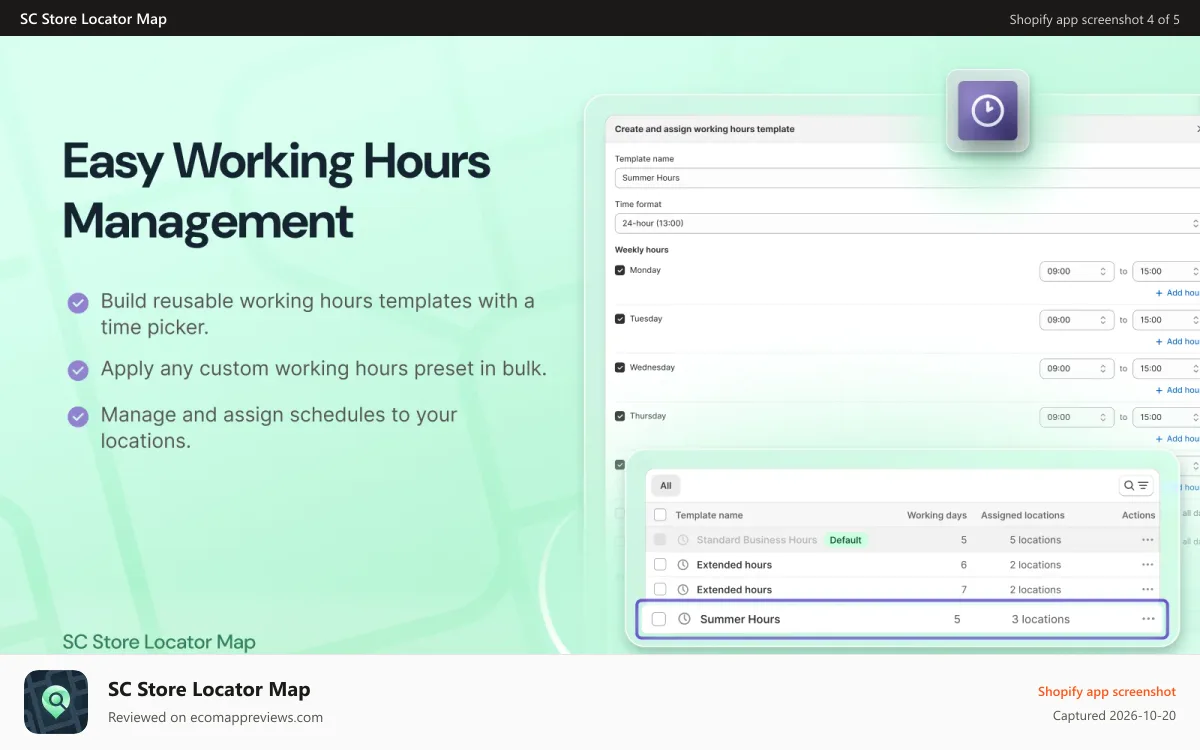The image size is (1200, 750).
Task: Click Add hours link under Wednesday
Action: [x=1177, y=390]
